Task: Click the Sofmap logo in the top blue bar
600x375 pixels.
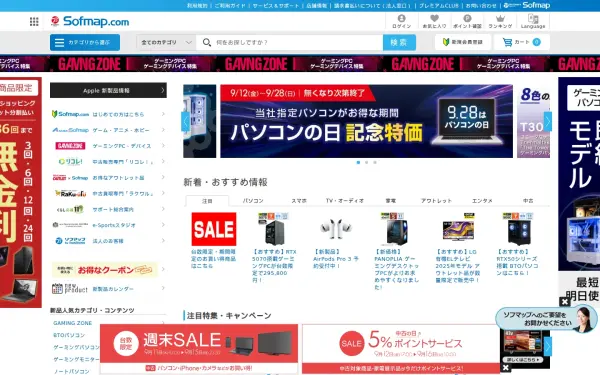Action: coord(527,5)
